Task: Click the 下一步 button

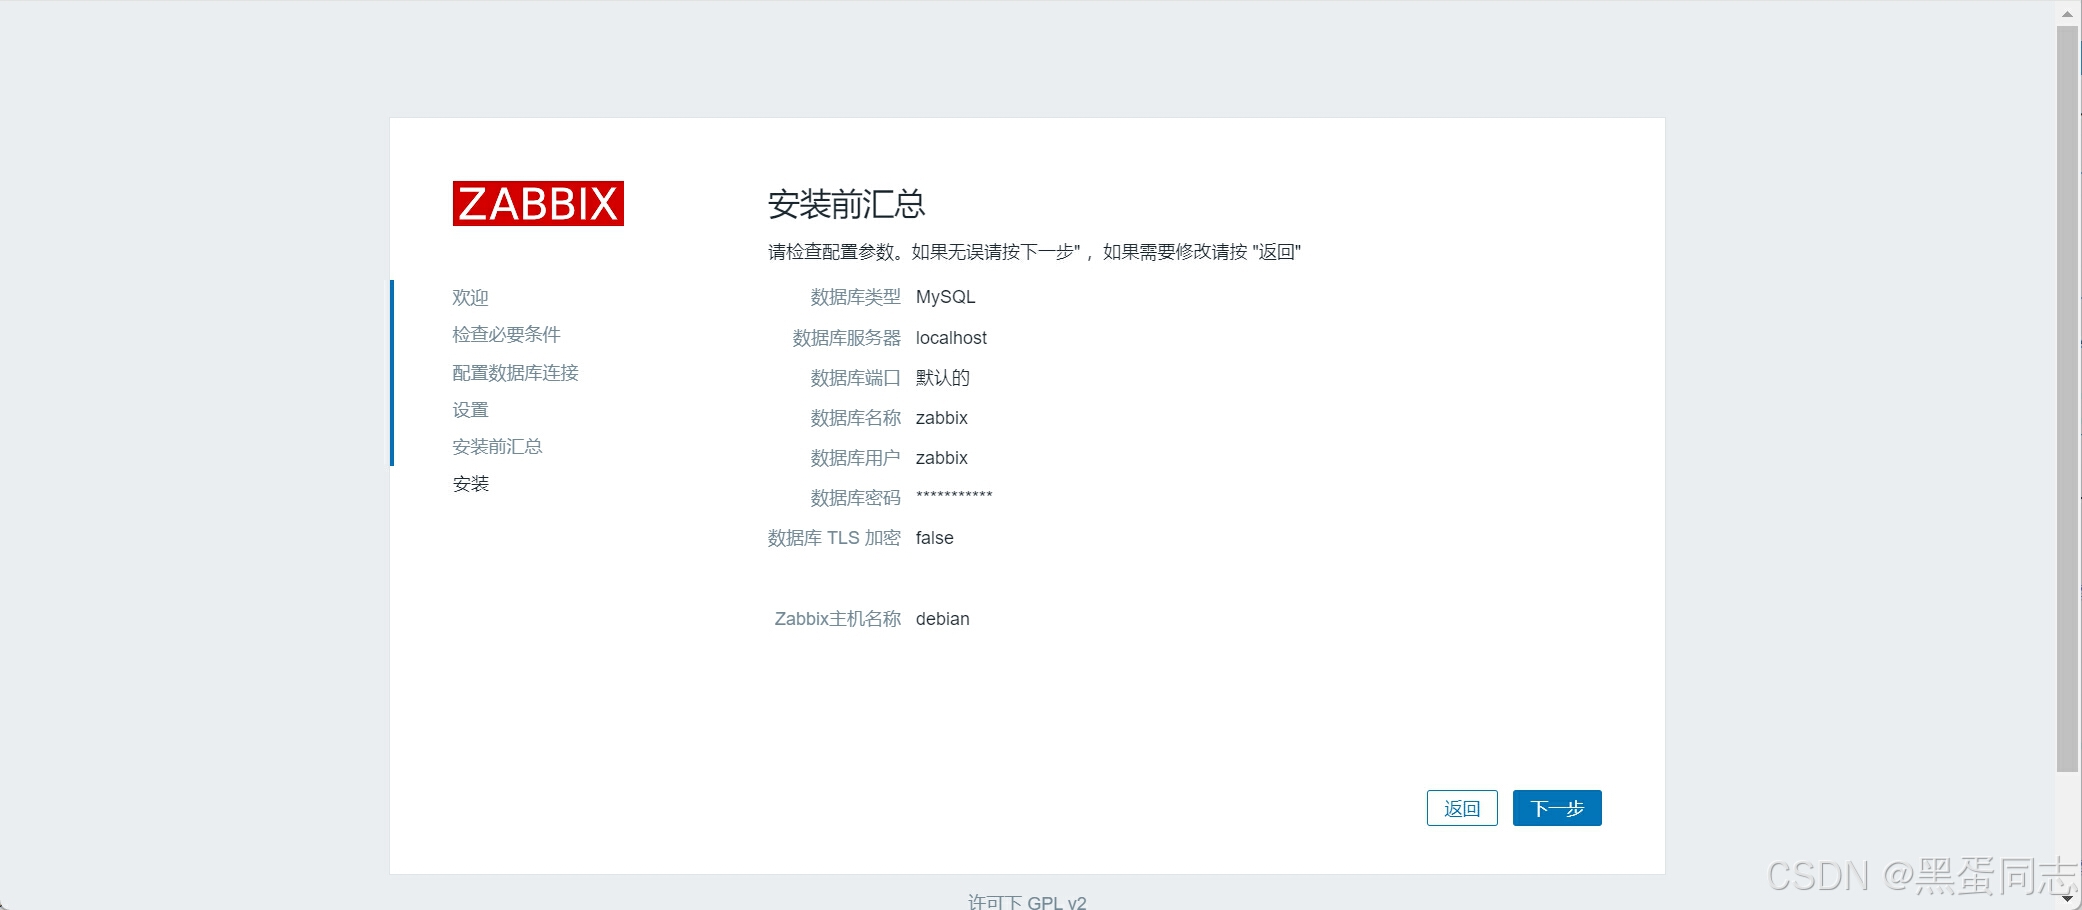Action: pos(1557,808)
